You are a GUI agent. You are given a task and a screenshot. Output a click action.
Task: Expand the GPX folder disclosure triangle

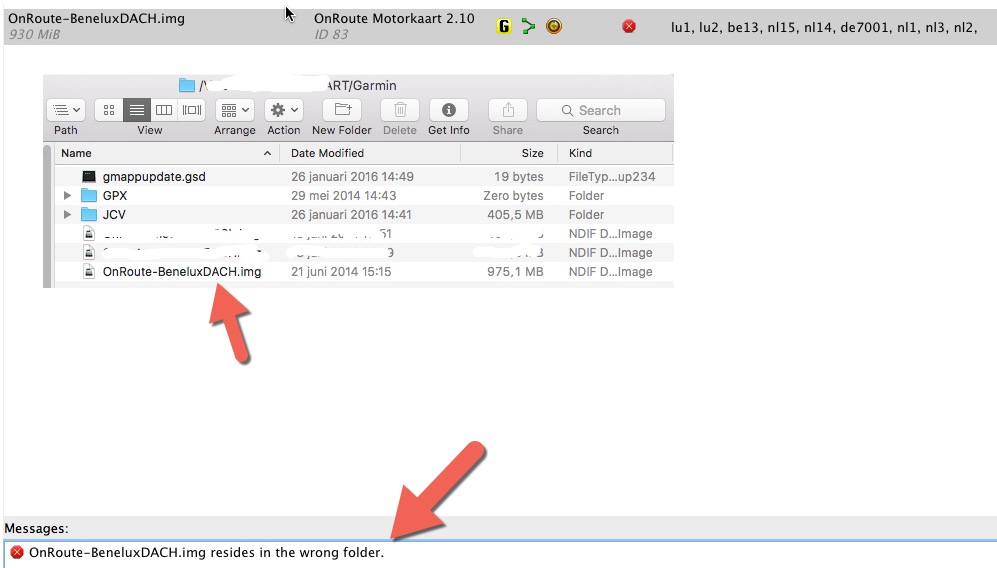click(68, 196)
